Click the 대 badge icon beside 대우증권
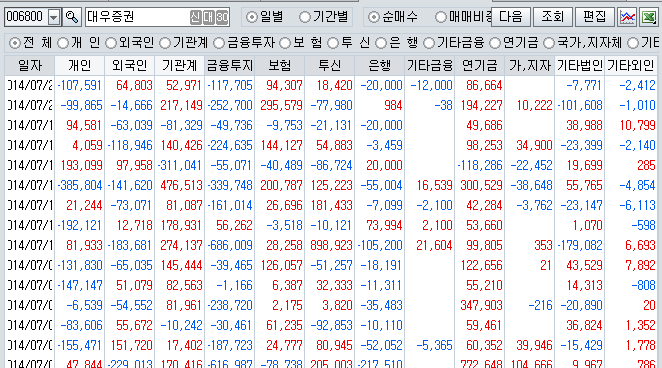 (x=209, y=17)
